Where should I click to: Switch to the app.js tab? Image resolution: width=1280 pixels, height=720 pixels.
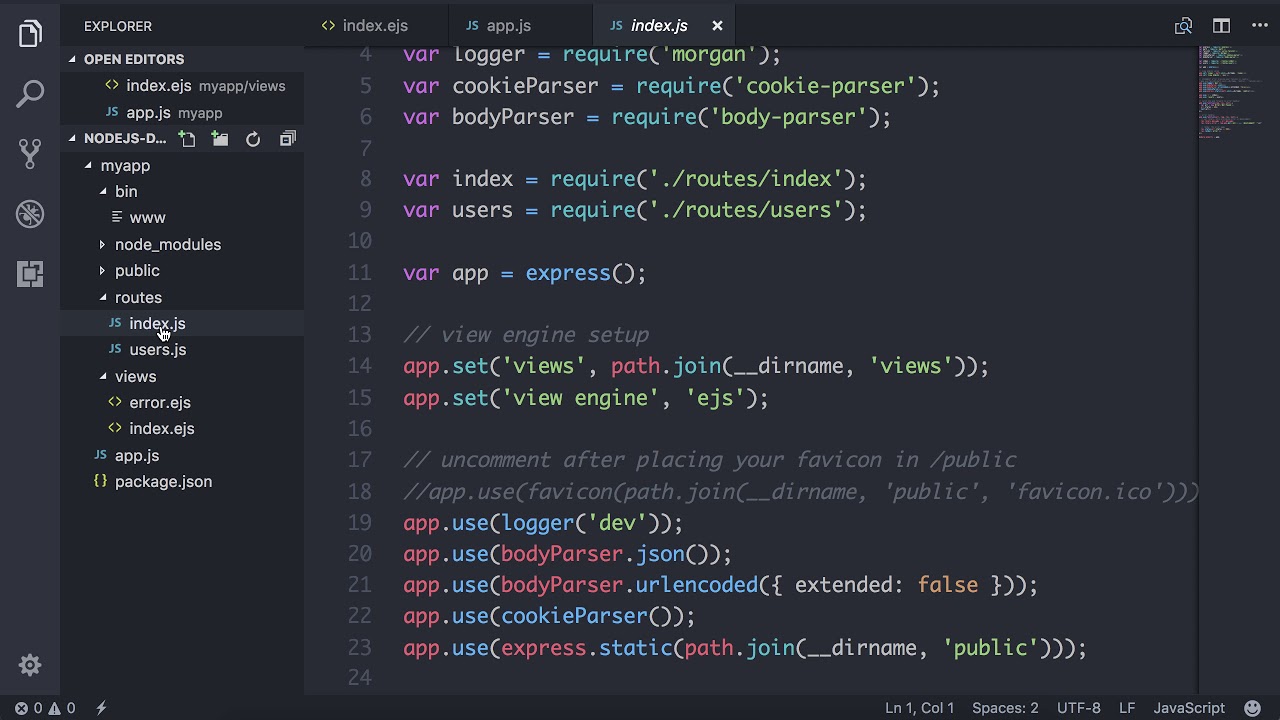508,26
